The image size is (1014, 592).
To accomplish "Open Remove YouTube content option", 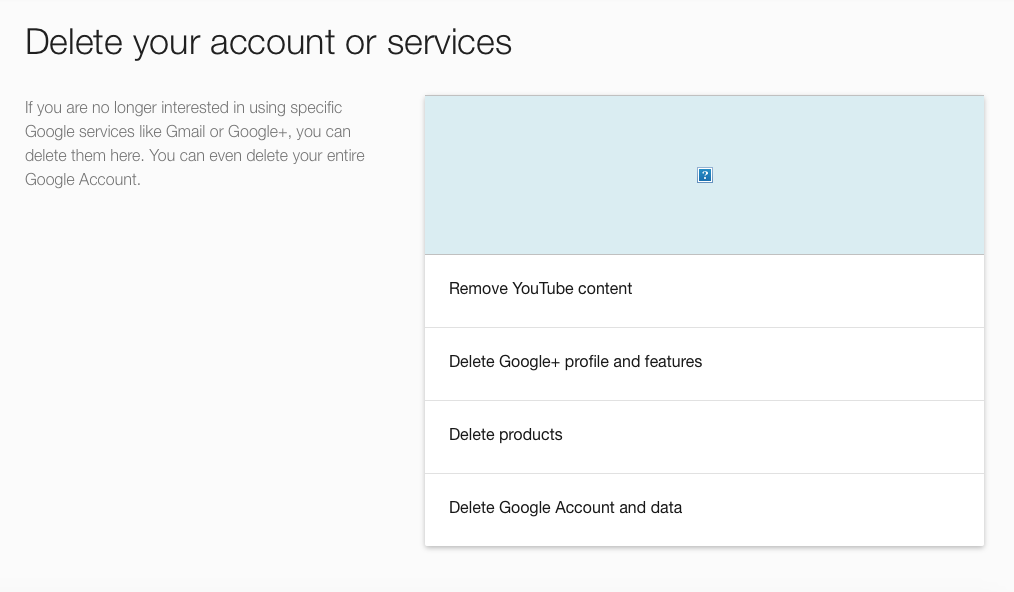I will coord(704,291).
